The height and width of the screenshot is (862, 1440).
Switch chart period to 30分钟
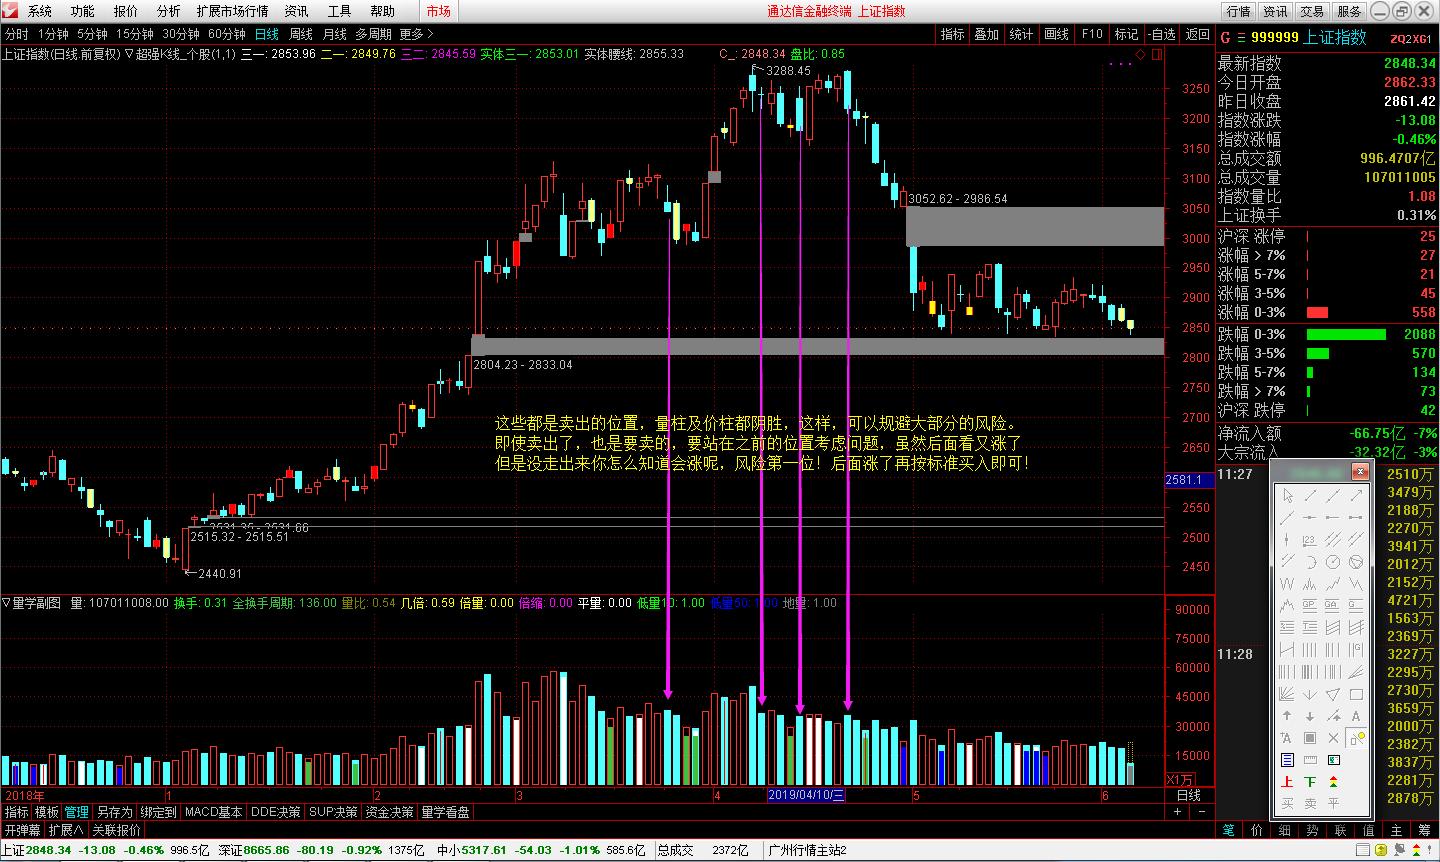click(x=182, y=34)
